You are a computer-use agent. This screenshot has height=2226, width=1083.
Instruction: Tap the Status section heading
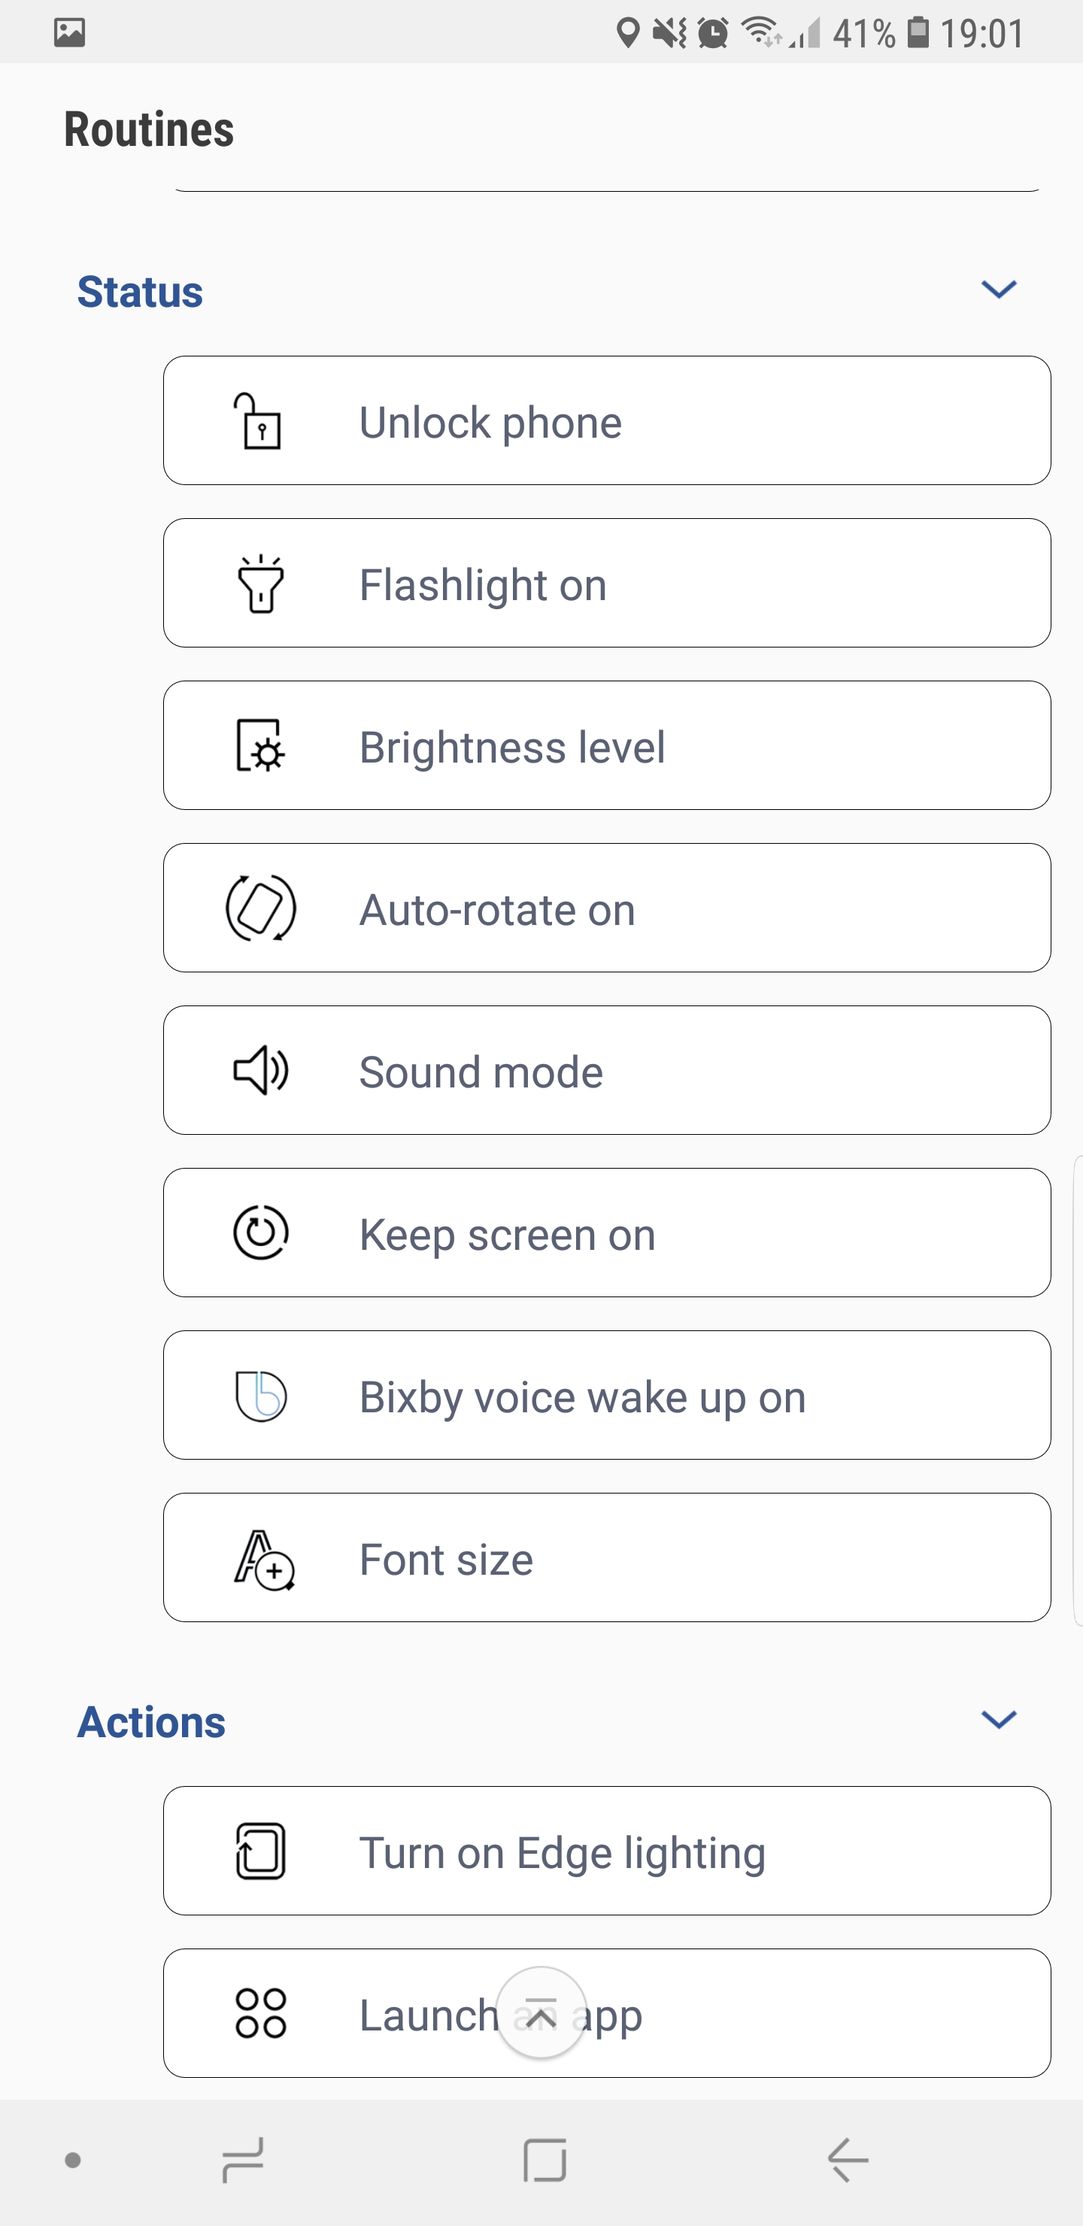[140, 292]
